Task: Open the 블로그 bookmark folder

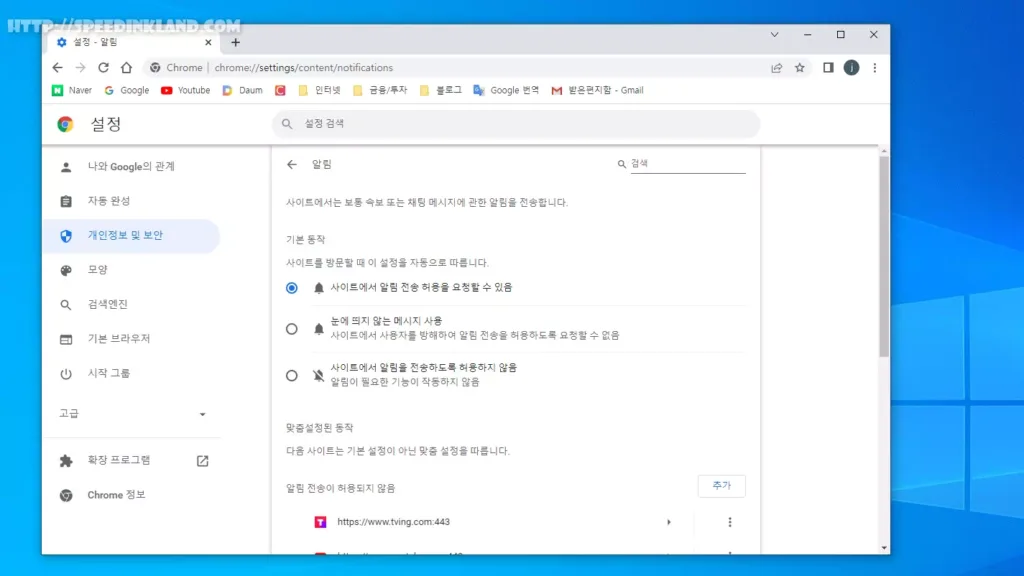Action: point(441,90)
